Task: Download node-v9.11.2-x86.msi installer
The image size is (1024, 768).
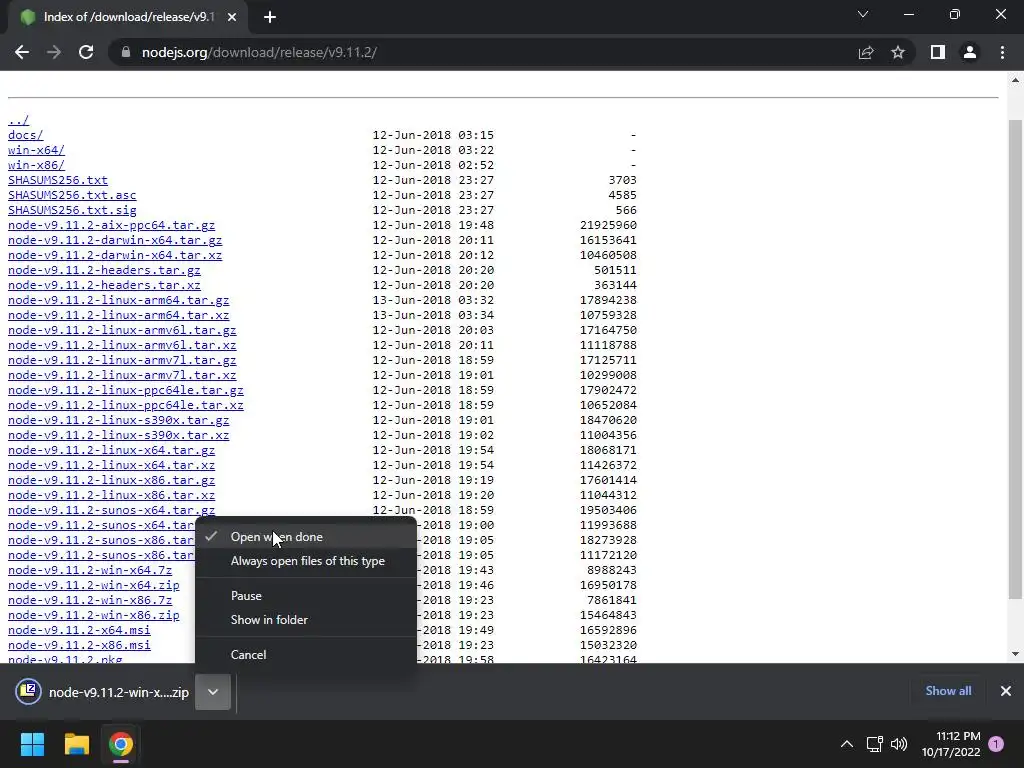Action: tap(80, 646)
